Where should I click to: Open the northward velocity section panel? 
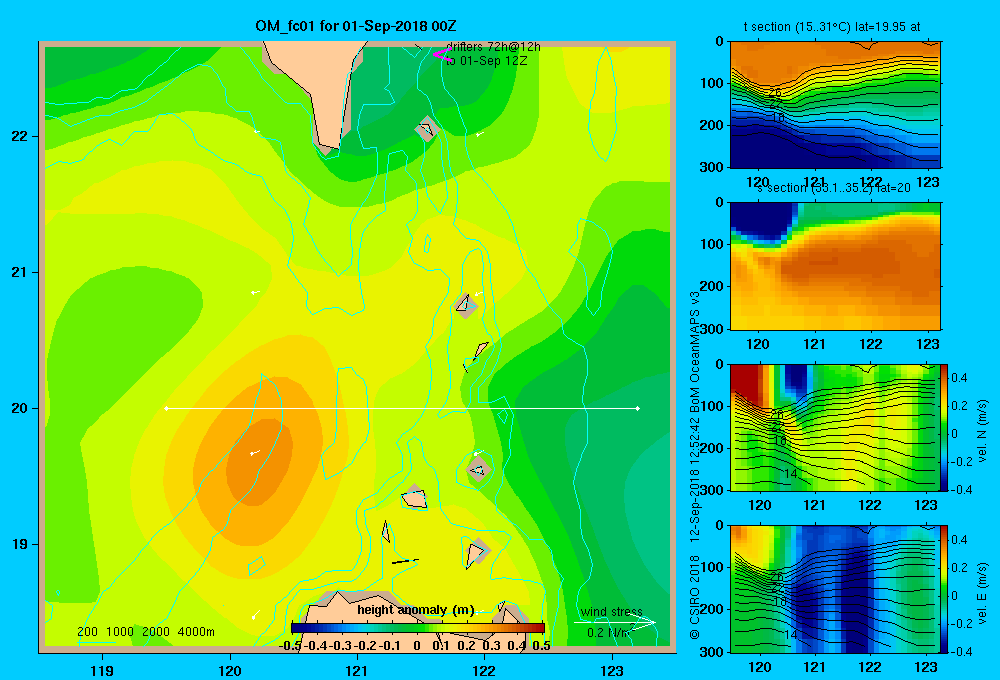click(x=835, y=427)
